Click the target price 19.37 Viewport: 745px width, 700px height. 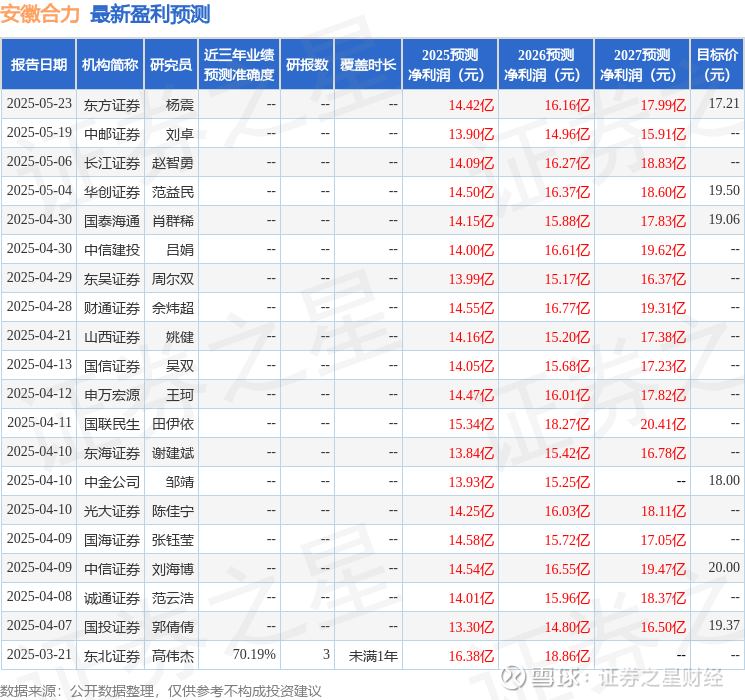coord(724,625)
